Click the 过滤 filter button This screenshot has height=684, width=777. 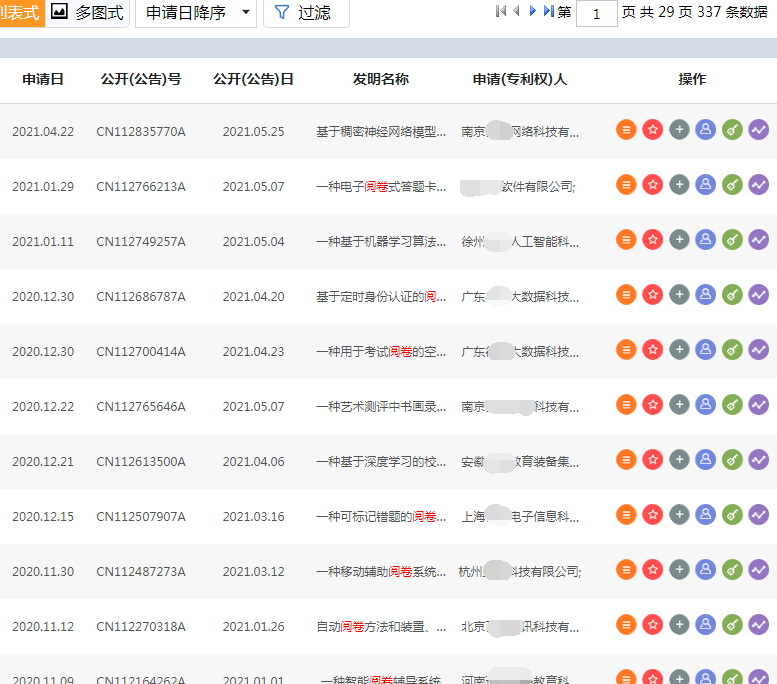[306, 12]
